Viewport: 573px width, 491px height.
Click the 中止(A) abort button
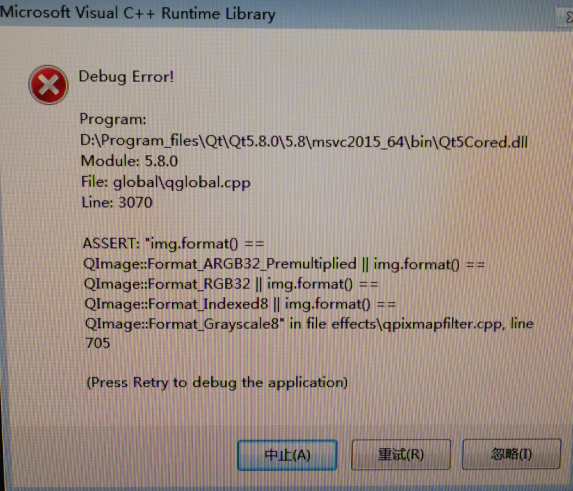(x=287, y=455)
